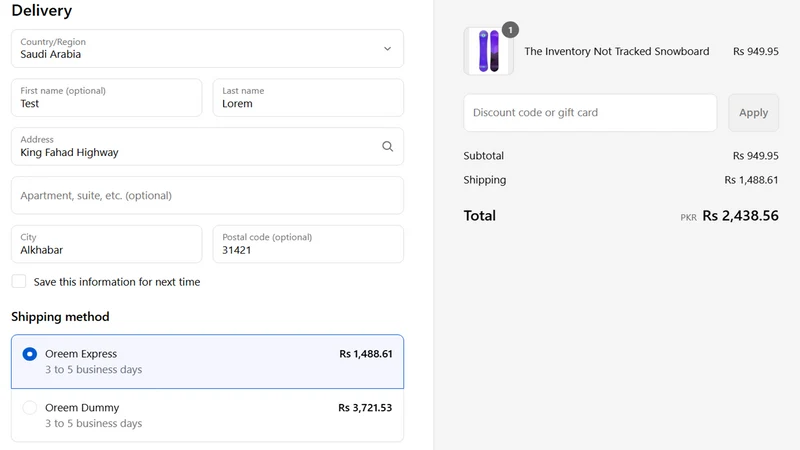Click the City field containing Alkhabar
This screenshot has height=450, width=800.
click(107, 244)
